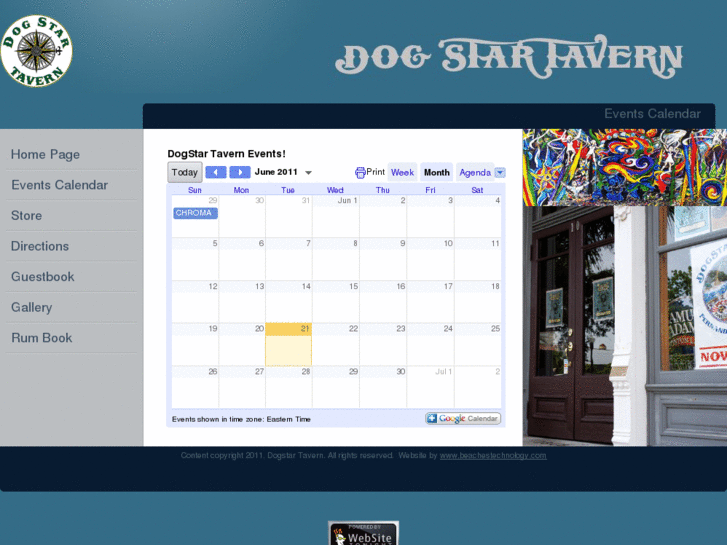Click the Wed column header
The width and height of the screenshot is (727, 545).
[335, 190]
